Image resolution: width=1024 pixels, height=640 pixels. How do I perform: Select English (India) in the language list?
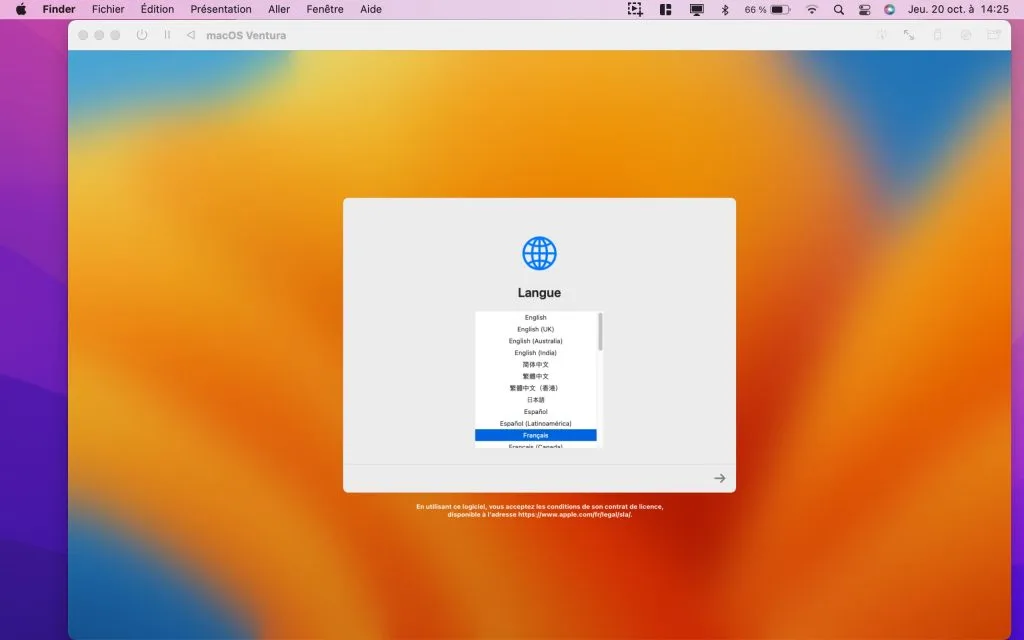536,353
